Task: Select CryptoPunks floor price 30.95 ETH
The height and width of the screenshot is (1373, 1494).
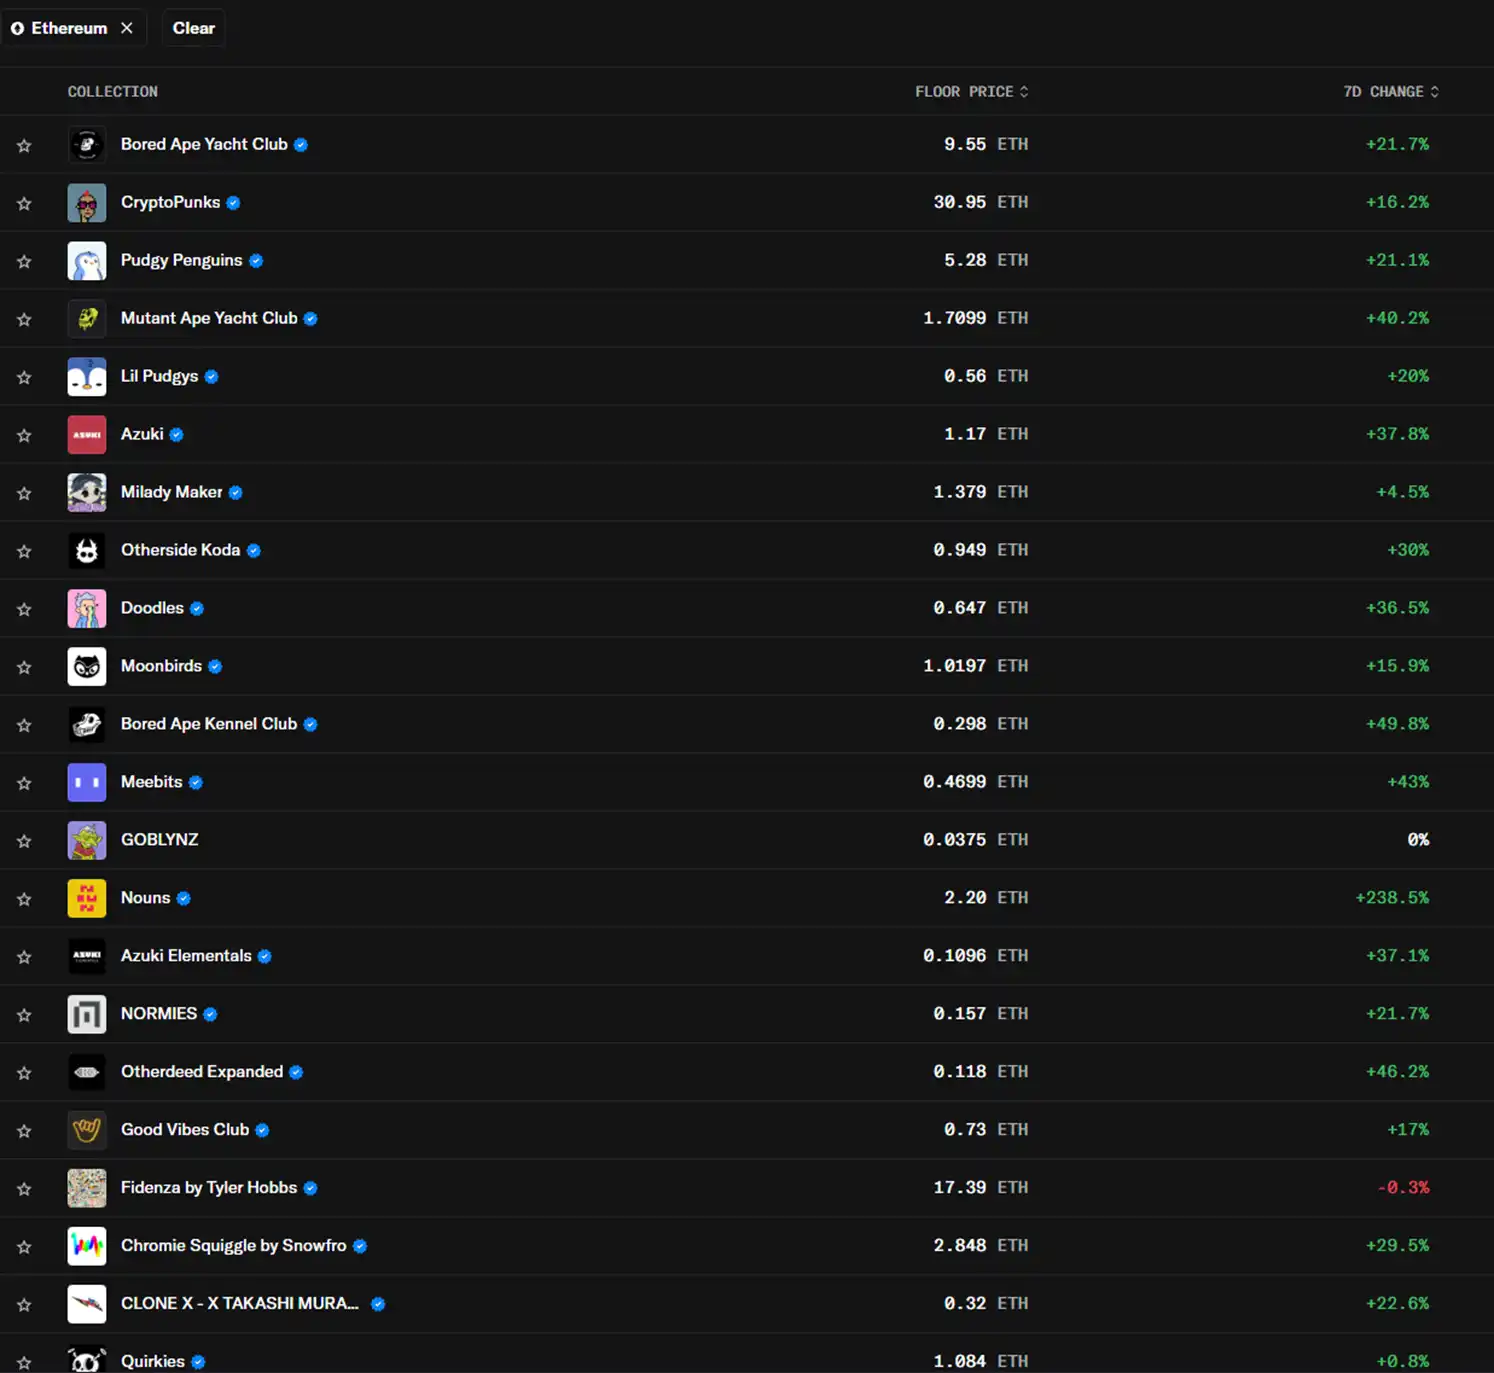Action: (980, 202)
